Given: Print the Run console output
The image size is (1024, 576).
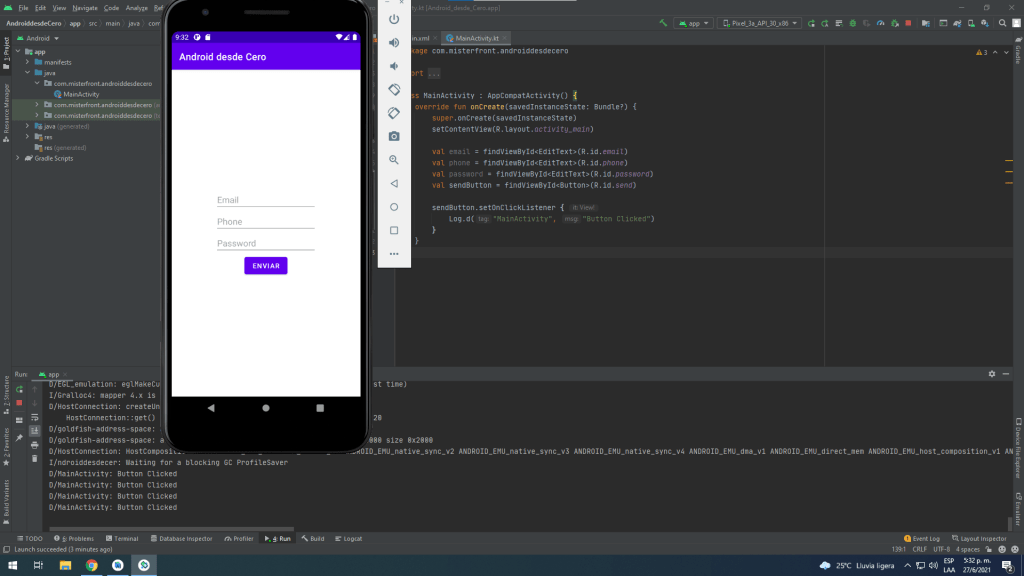Looking at the screenshot, I should point(35,445).
